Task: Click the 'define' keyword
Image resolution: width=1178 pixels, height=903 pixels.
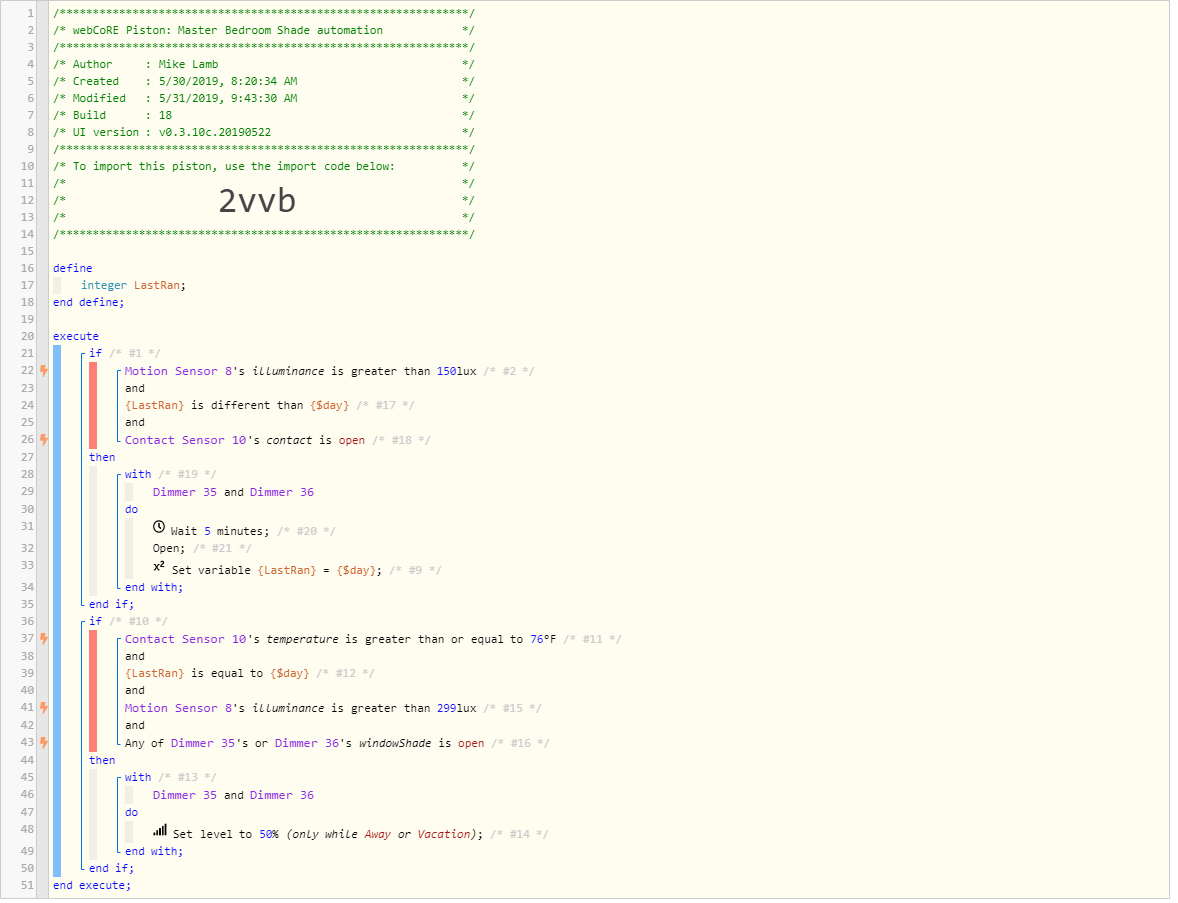Action: (73, 269)
